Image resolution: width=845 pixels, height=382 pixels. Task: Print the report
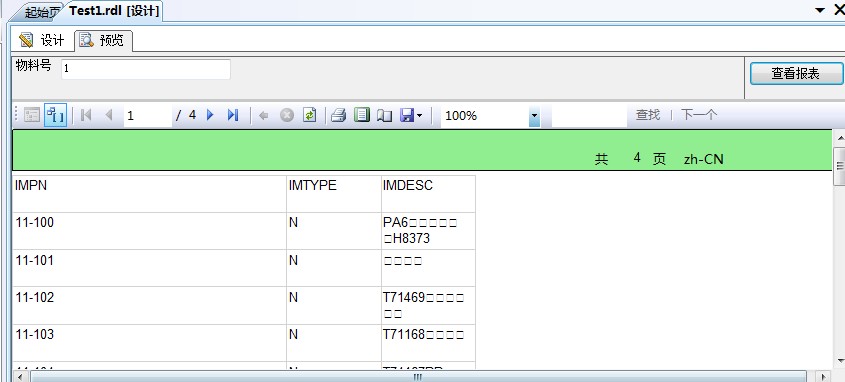click(338, 115)
